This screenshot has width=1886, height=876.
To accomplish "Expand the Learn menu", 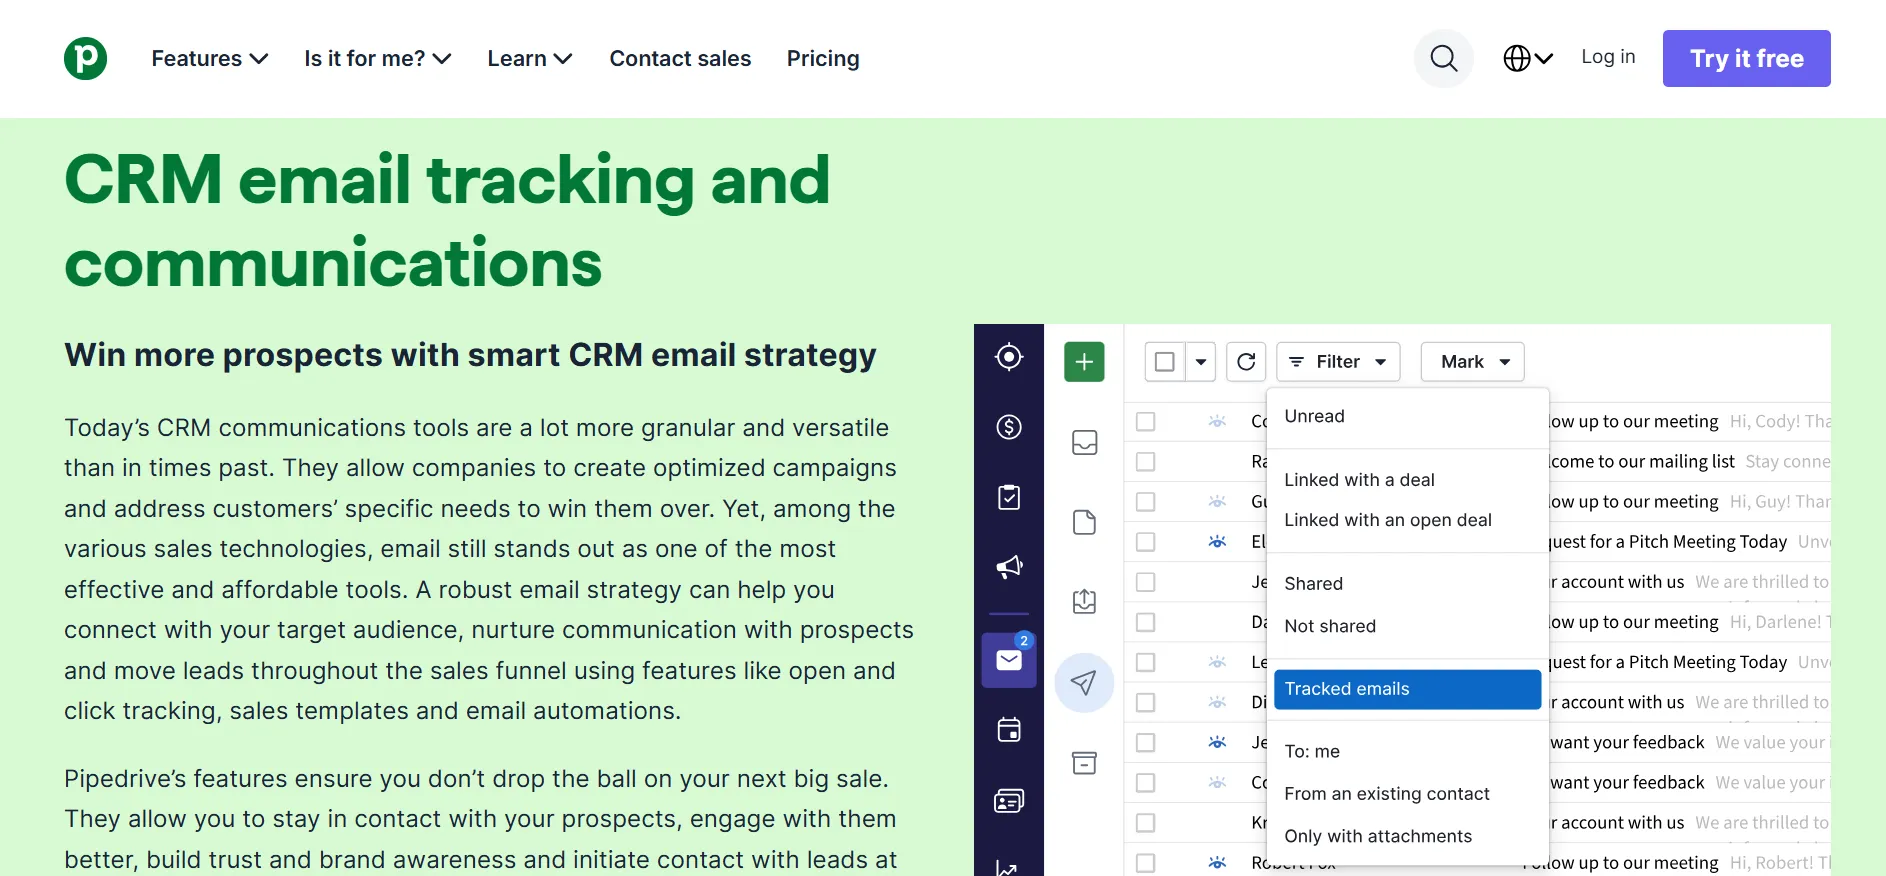I will (x=530, y=59).
